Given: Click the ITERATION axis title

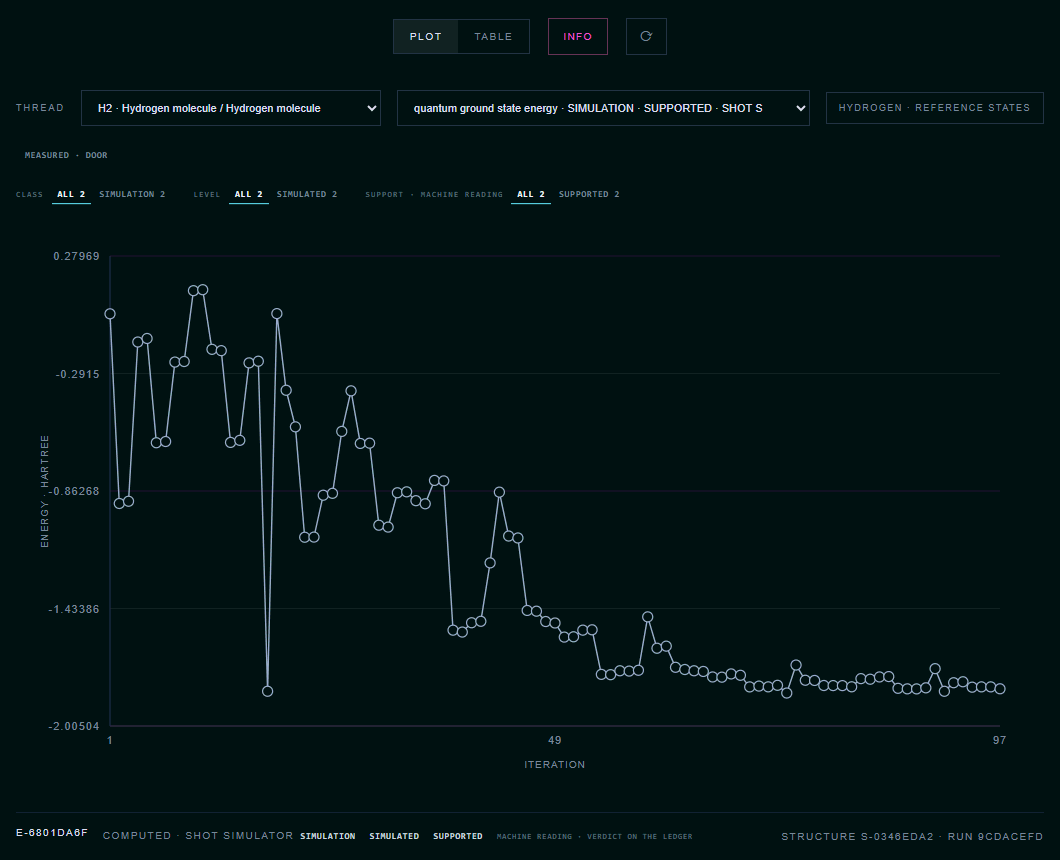Looking at the screenshot, I should click(554, 765).
